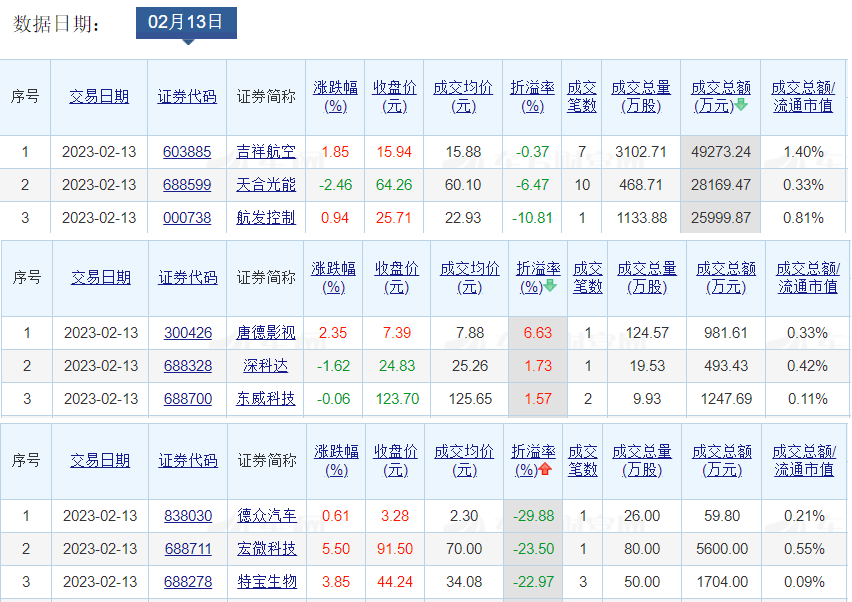The image size is (852, 602).
Task: Click red up arrow under 折溢率 in third table
Action: pyautogui.click(x=545, y=469)
